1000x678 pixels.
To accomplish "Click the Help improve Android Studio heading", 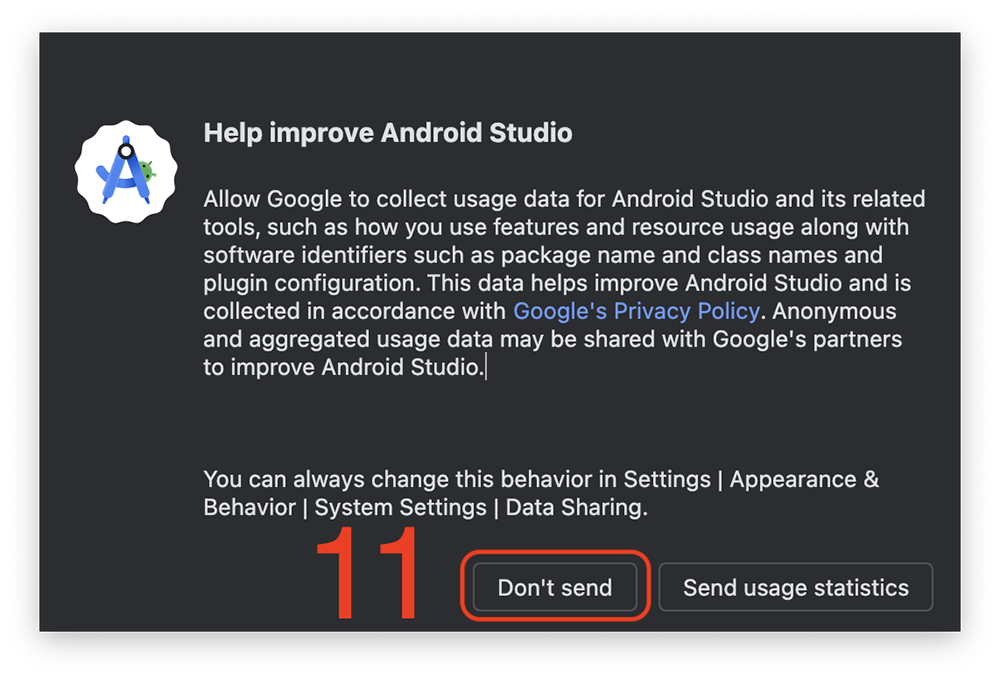I will point(388,133).
